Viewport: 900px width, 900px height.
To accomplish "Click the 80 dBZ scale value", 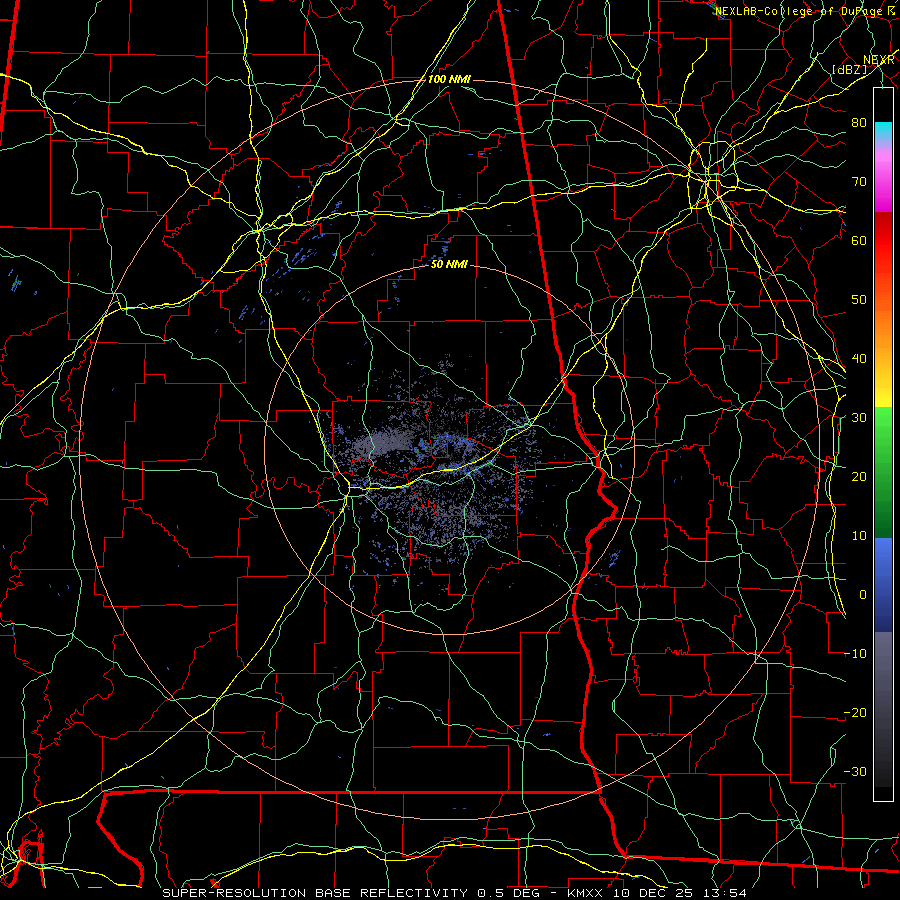I will click(859, 123).
